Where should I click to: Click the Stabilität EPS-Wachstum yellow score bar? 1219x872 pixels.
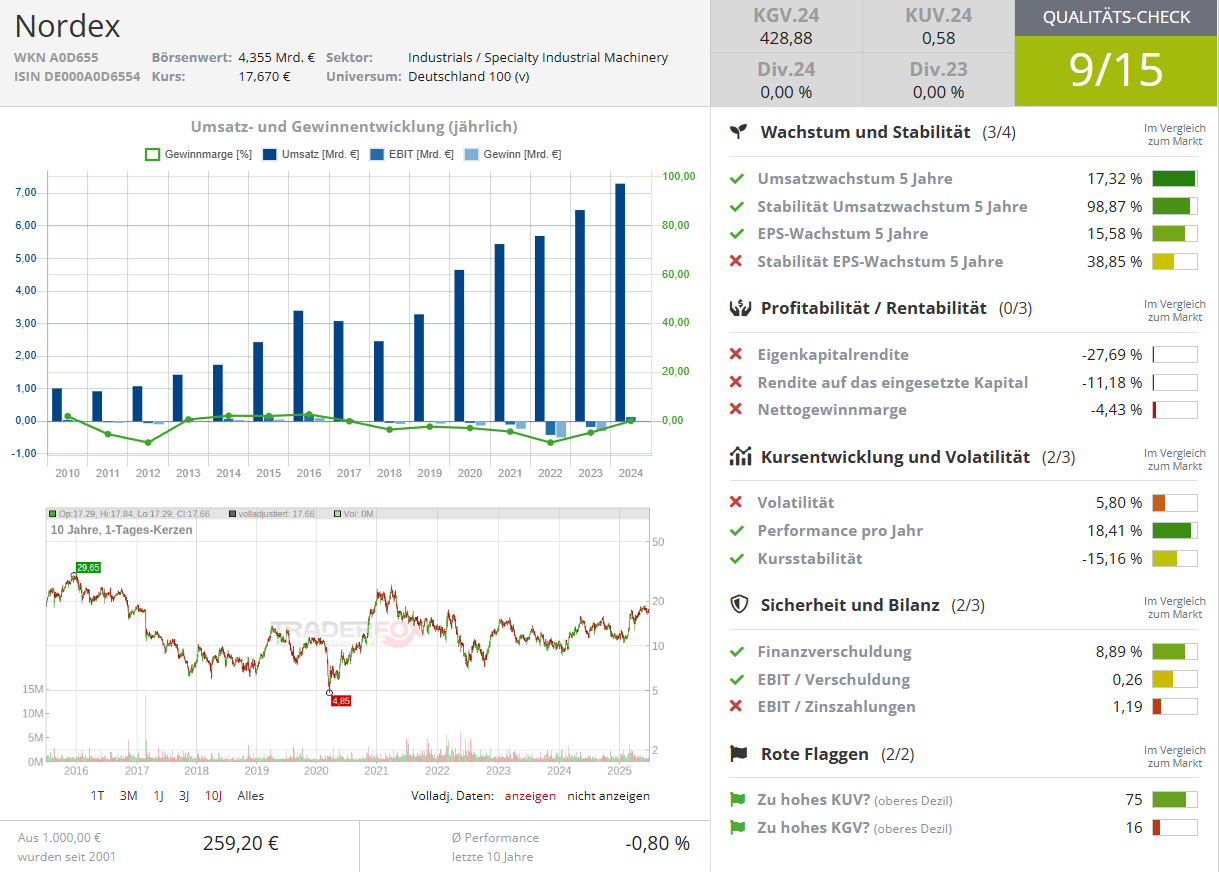[x=1175, y=261]
